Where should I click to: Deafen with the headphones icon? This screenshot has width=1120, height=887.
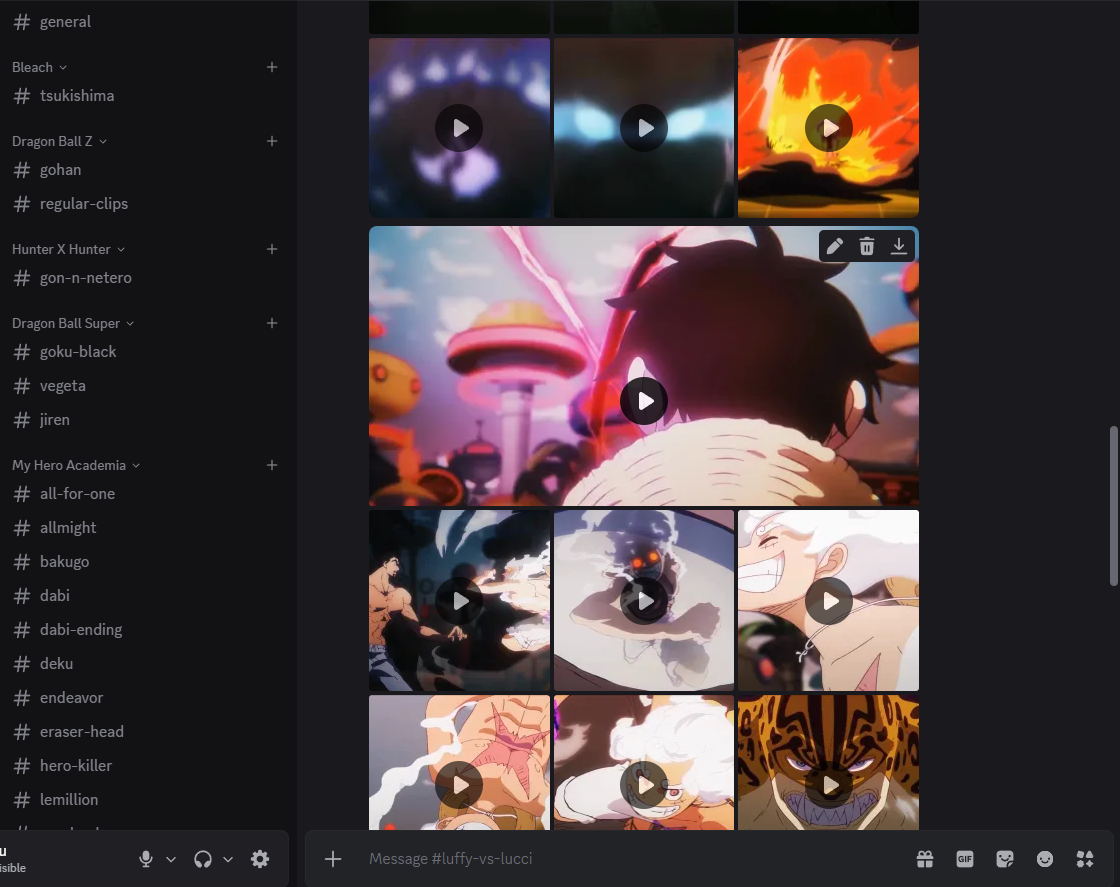(x=203, y=859)
